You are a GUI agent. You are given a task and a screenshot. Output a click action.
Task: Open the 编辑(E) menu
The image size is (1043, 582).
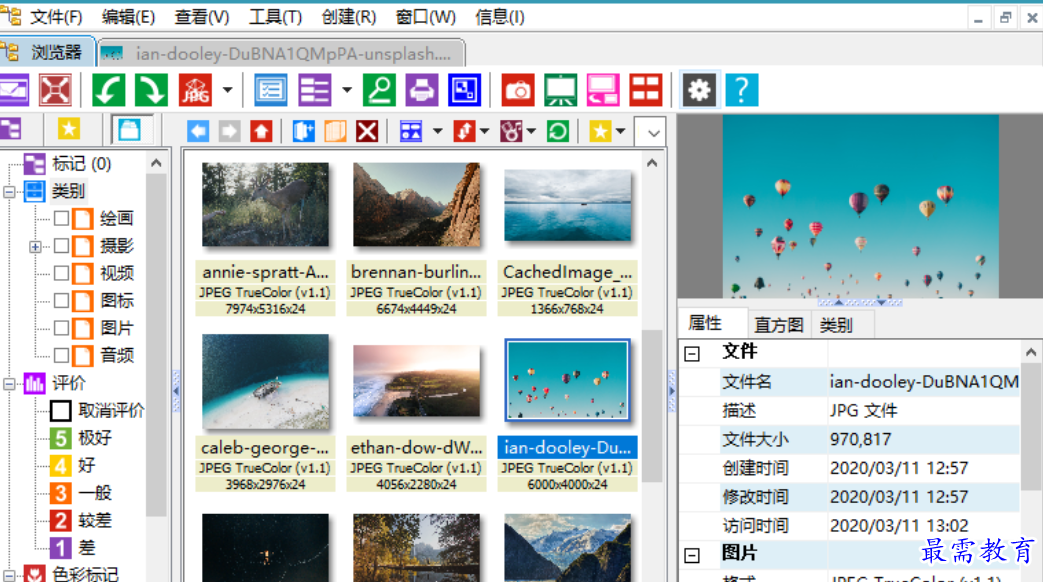[x=128, y=17]
